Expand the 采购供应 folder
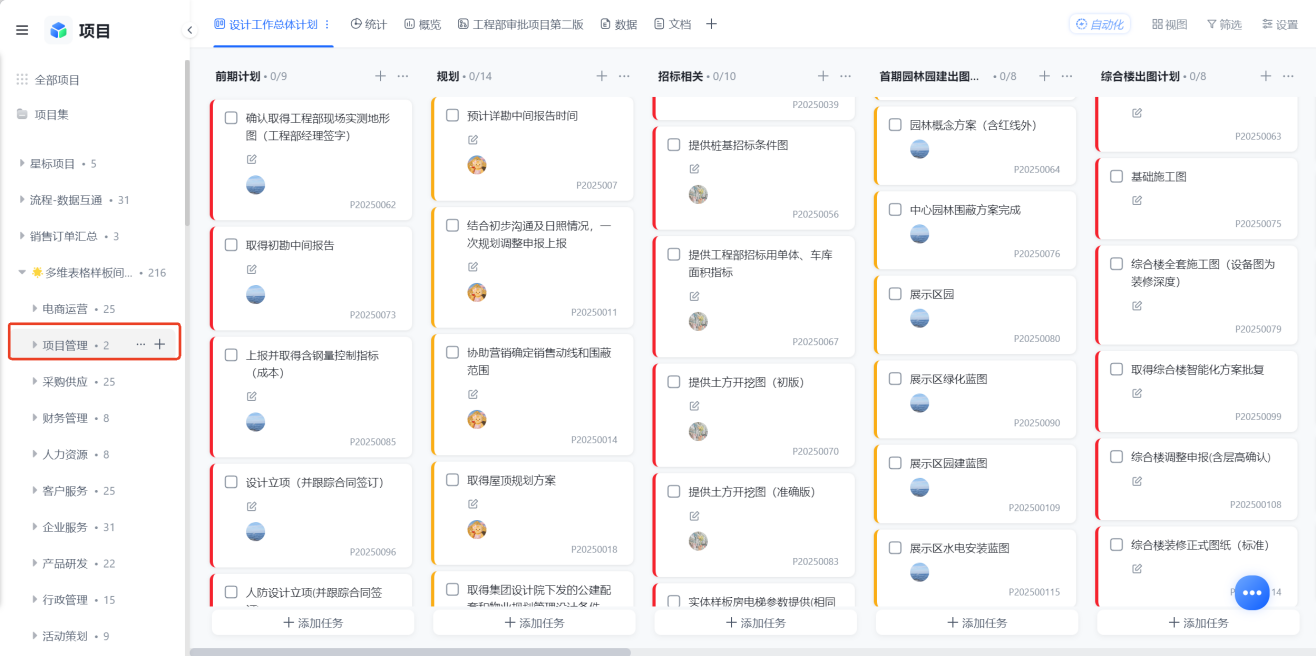This screenshot has height=656, width=1316. click(35, 381)
